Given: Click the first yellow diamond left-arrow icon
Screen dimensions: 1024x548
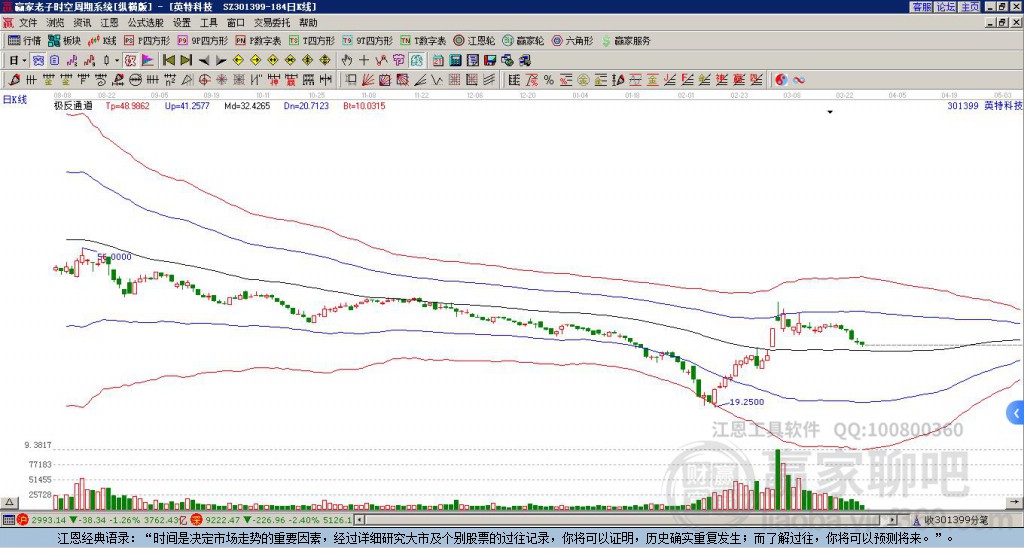Looking at the screenshot, I should 238,61.
